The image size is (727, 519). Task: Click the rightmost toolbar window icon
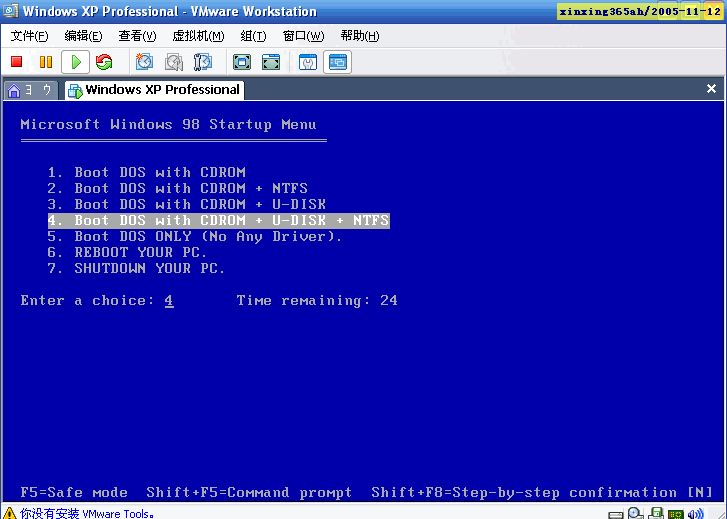pos(338,62)
